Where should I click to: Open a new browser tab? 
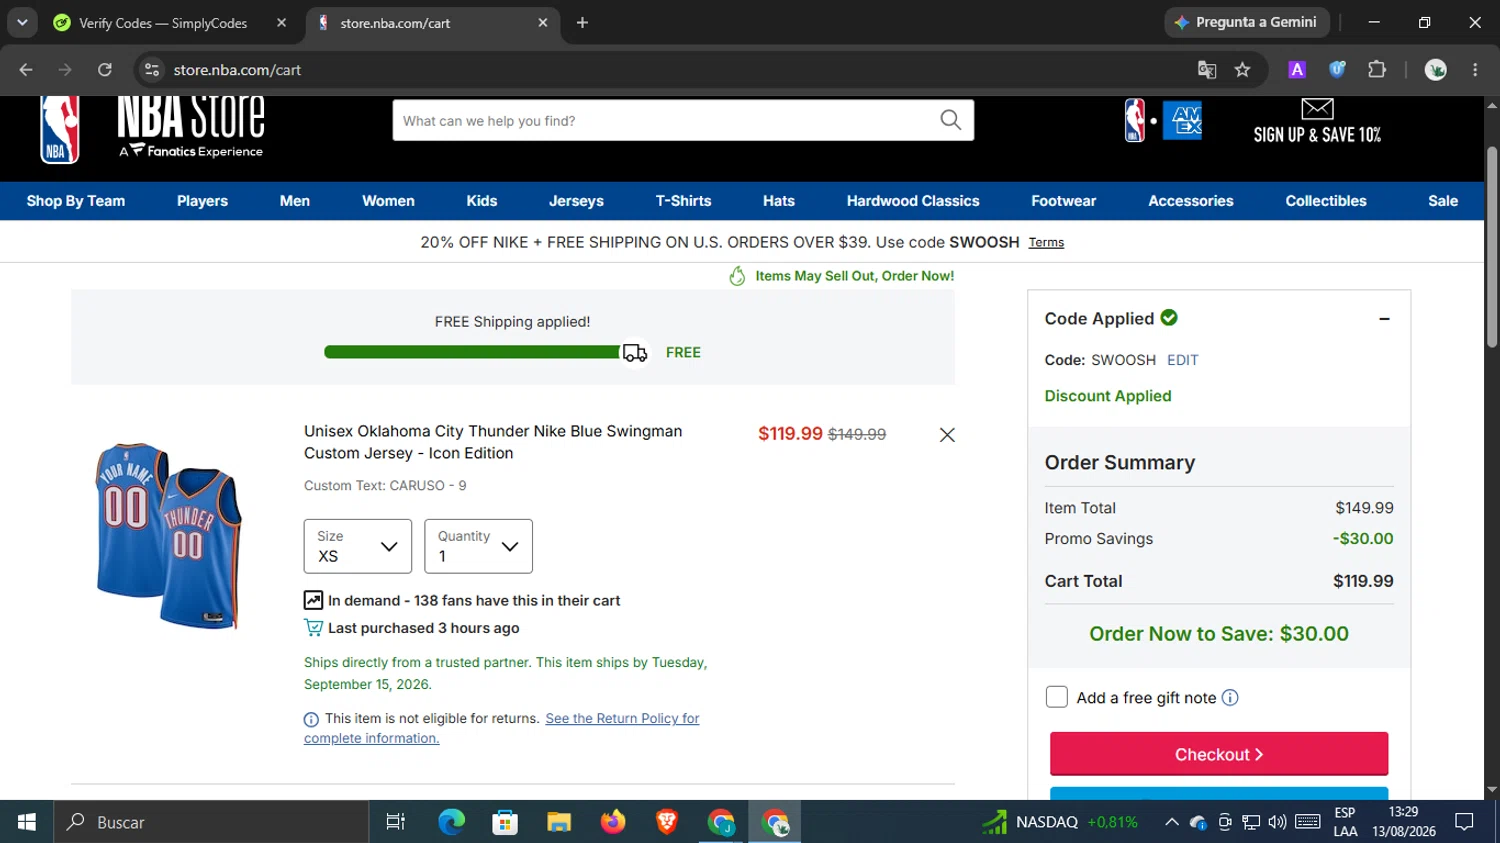click(x=582, y=23)
